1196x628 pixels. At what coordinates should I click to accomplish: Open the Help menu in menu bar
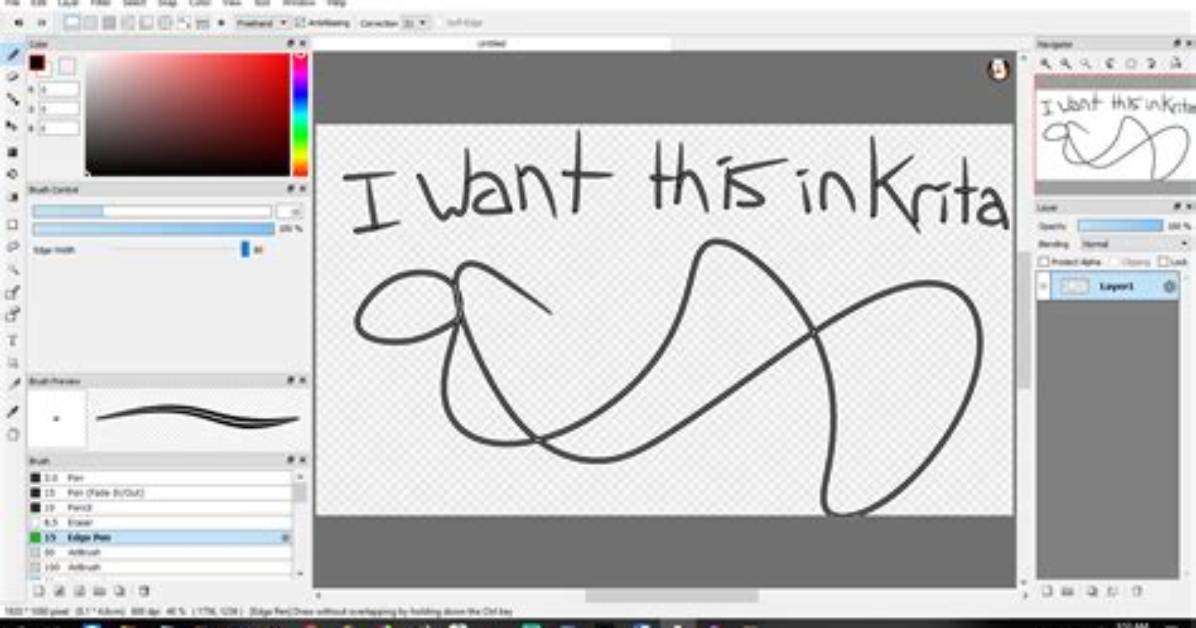click(x=336, y=3)
